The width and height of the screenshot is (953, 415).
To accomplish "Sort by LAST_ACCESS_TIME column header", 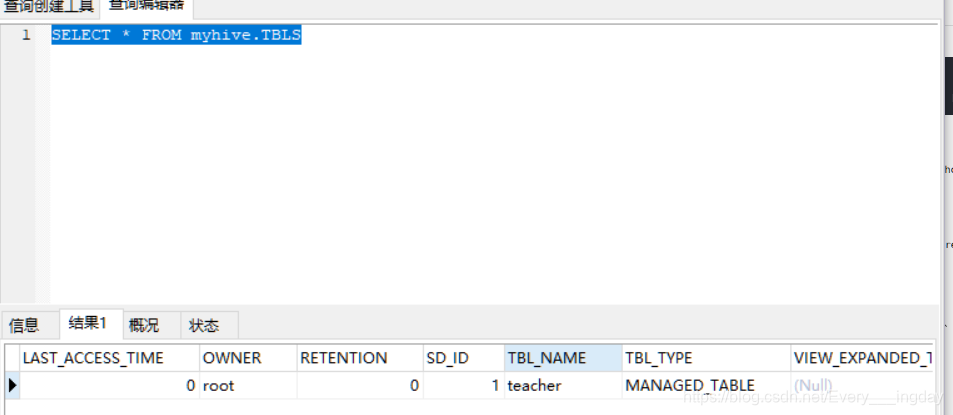I will tap(109, 358).
